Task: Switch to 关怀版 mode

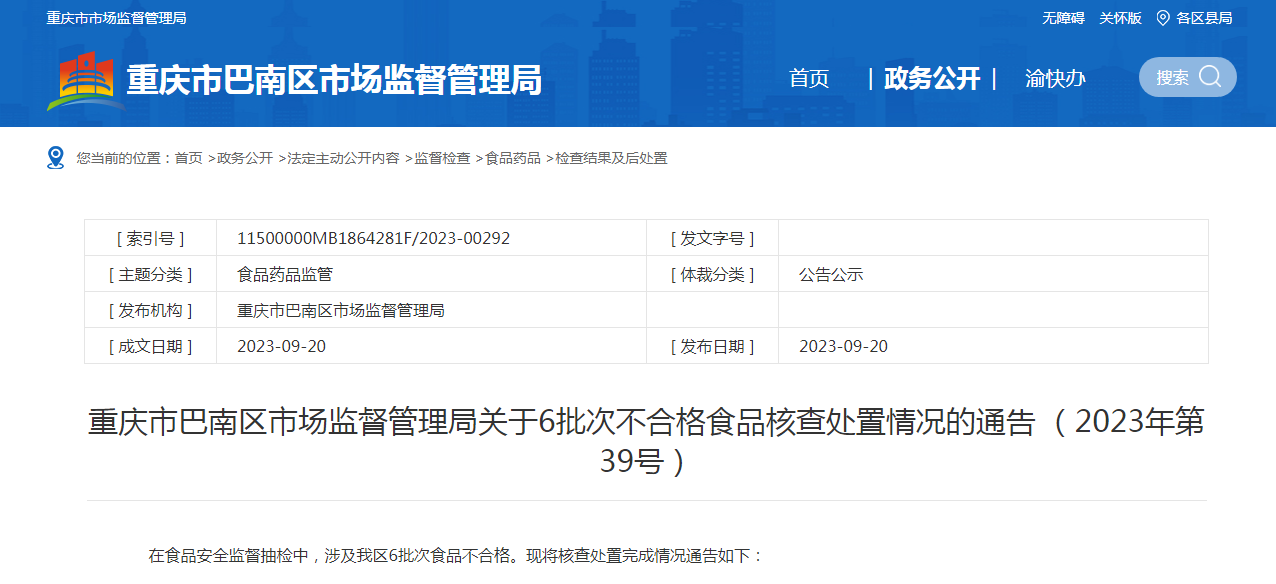Action: pyautogui.click(x=1120, y=18)
